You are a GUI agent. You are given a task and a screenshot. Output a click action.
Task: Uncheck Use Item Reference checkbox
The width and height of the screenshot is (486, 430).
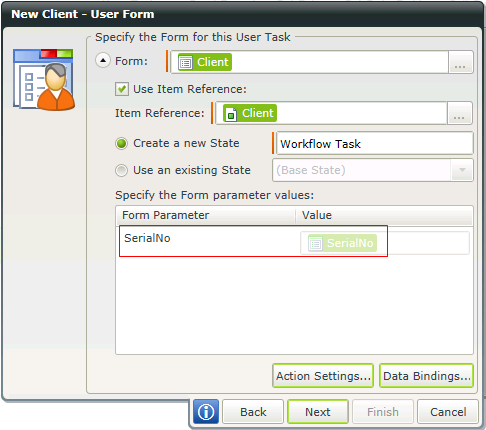122,89
